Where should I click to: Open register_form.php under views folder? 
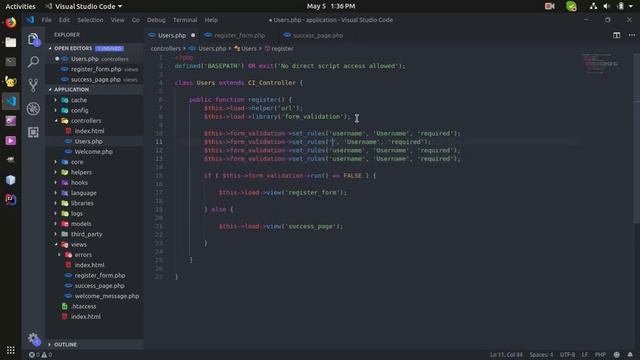pyautogui.click(x=100, y=276)
